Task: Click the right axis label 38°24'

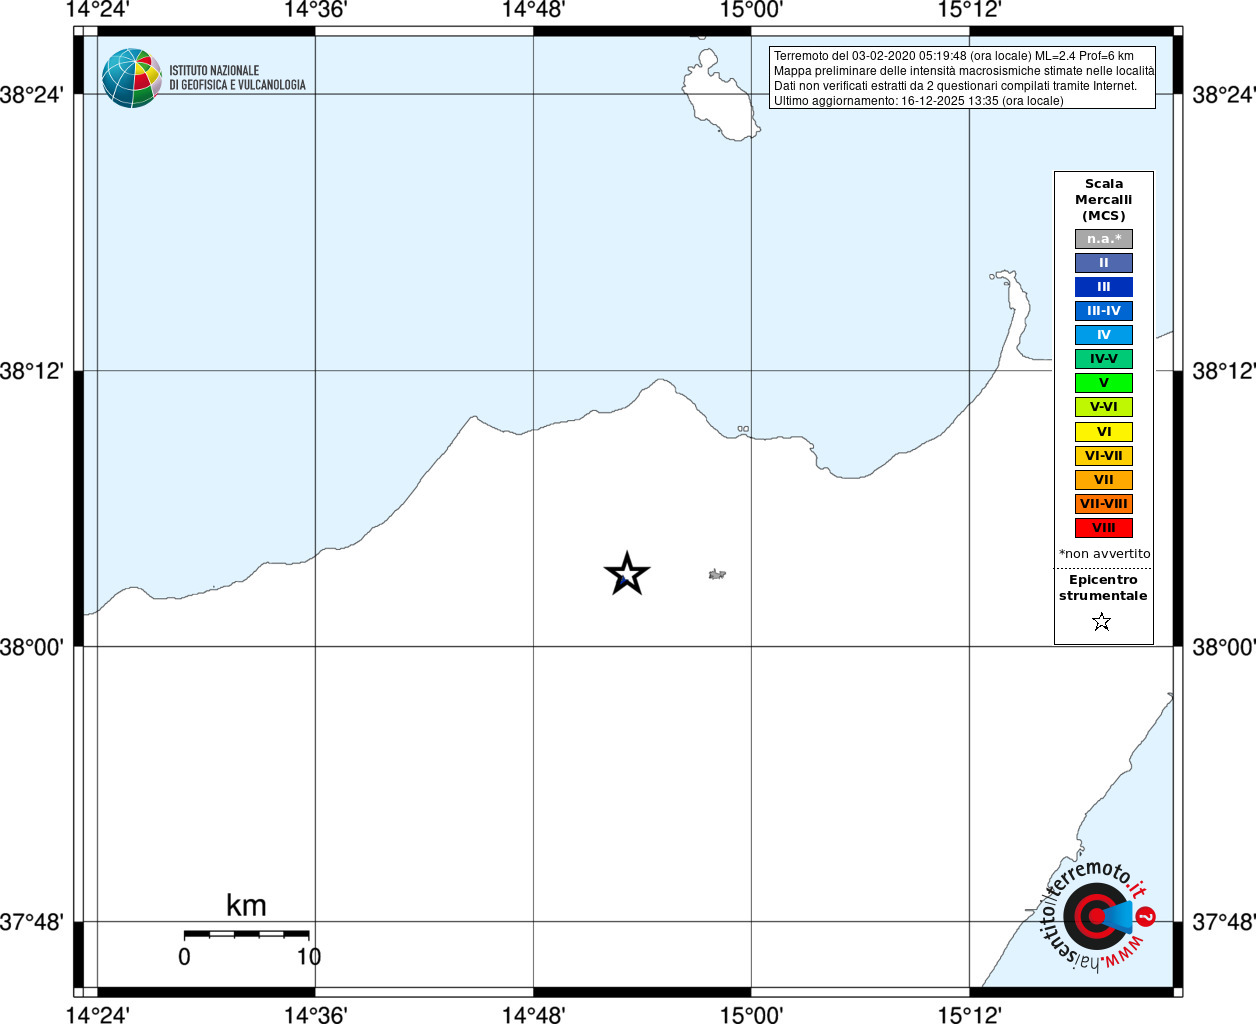Action: [1224, 95]
